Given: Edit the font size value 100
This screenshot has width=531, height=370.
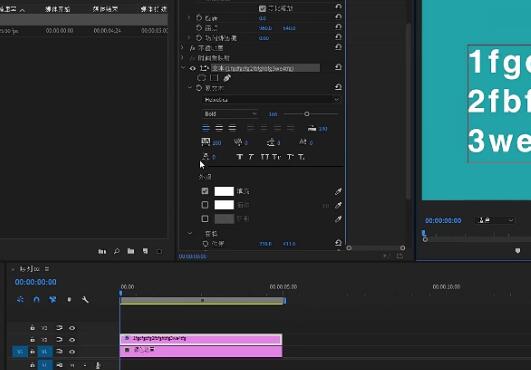Looking at the screenshot, I should (x=273, y=114).
